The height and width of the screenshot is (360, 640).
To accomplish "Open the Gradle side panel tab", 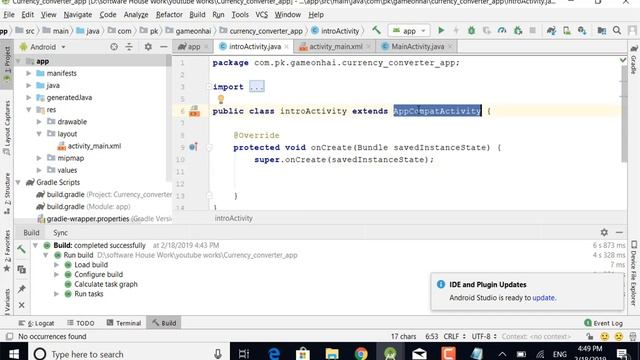I will 633,60.
